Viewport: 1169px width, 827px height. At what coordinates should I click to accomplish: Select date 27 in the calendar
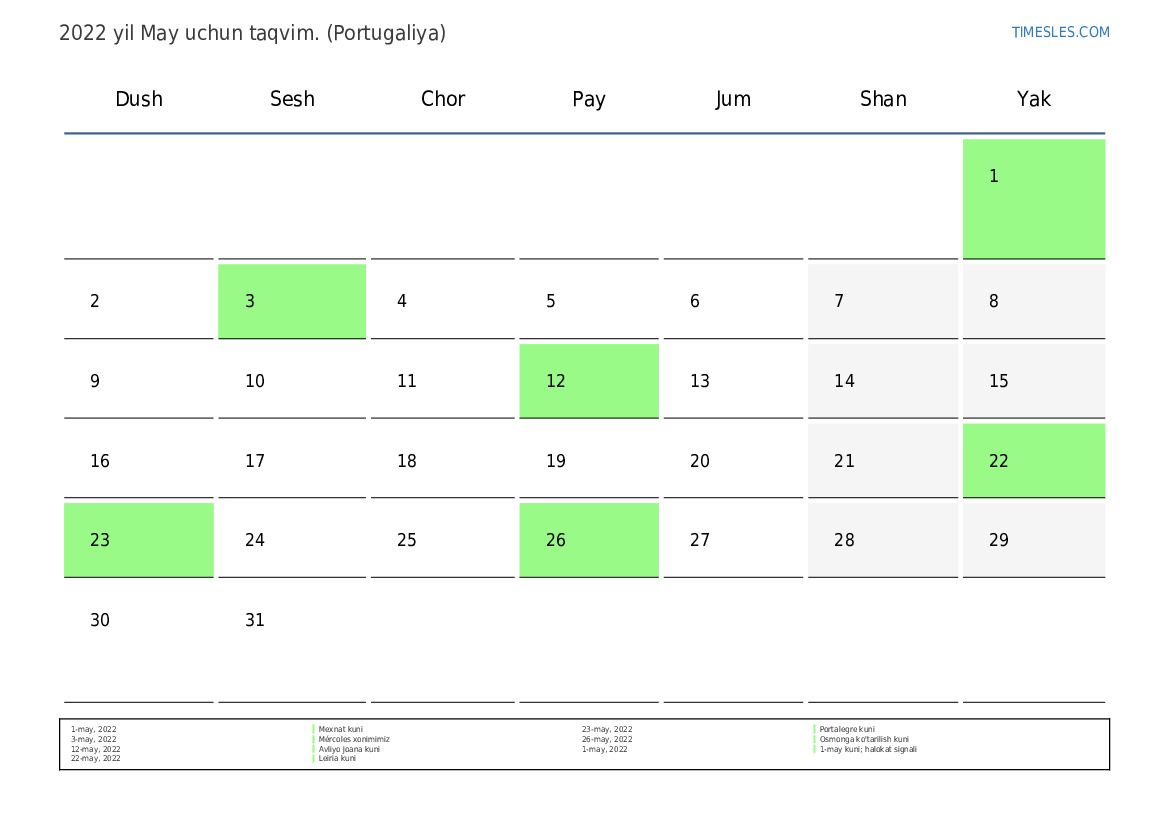coord(733,540)
